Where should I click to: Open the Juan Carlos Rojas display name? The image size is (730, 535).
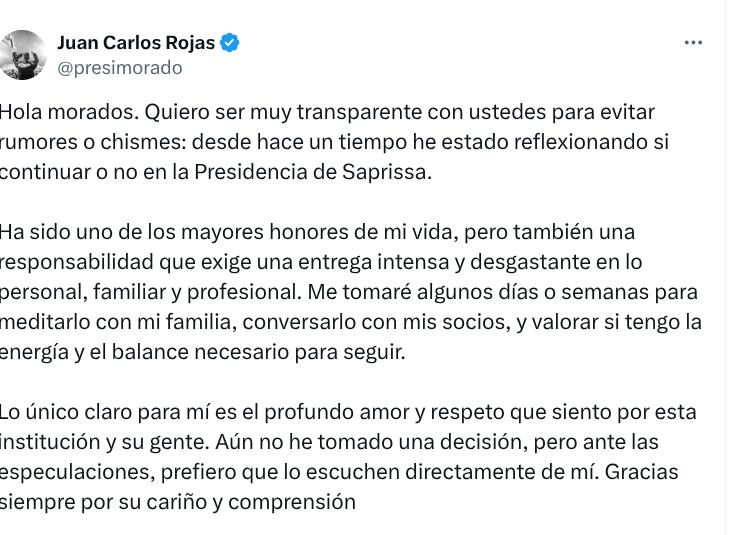tap(137, 43)
